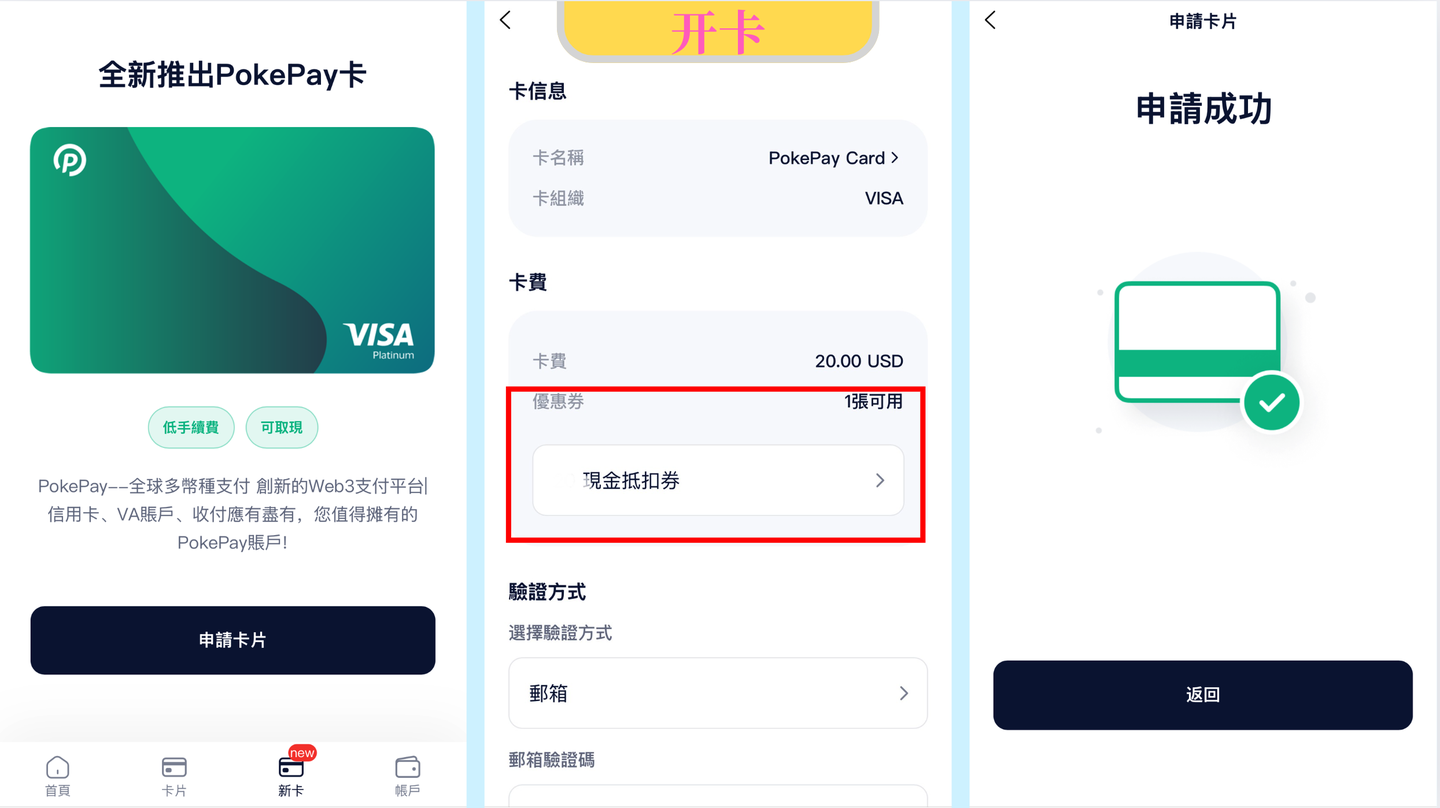The width and height of the screenshot is (1440, 808).
Task: Click the yellow 开卡 banner
Action: click(718, 30)
